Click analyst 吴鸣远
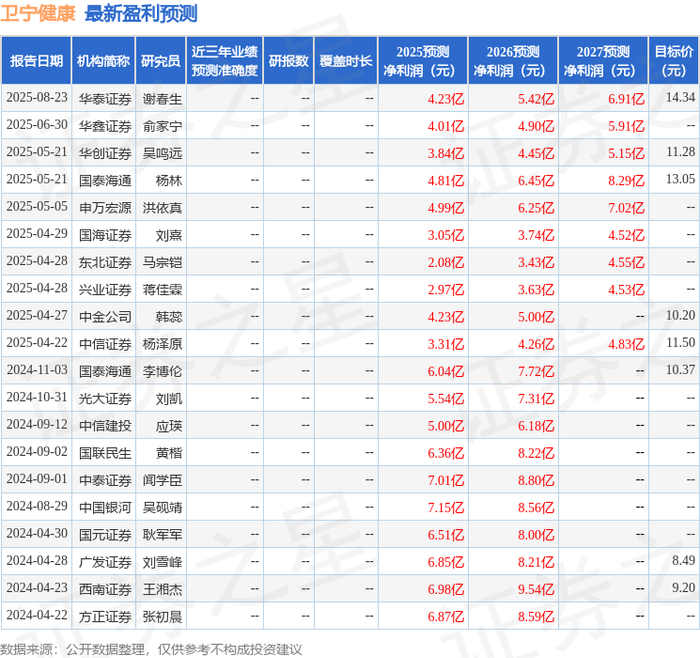The image size is (700, 658). (x=162, y=153)
